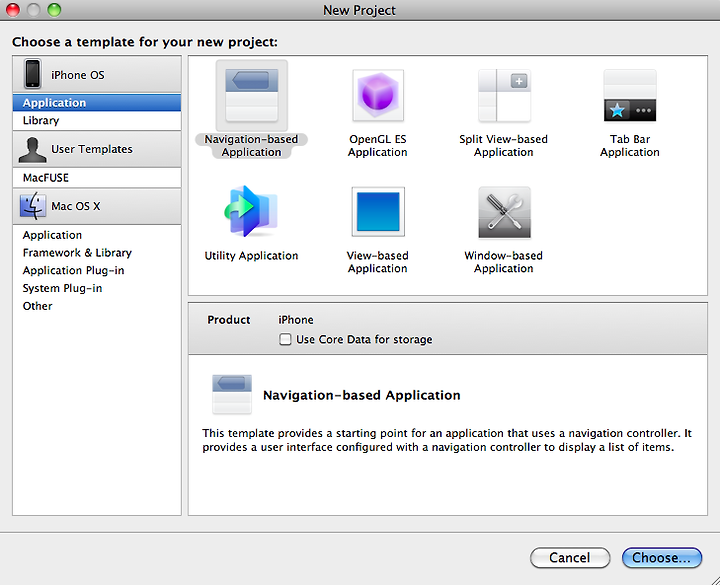Select the Tab Bar Application icon
This screenshot has width=720, height=585.
tap(630, 96)
